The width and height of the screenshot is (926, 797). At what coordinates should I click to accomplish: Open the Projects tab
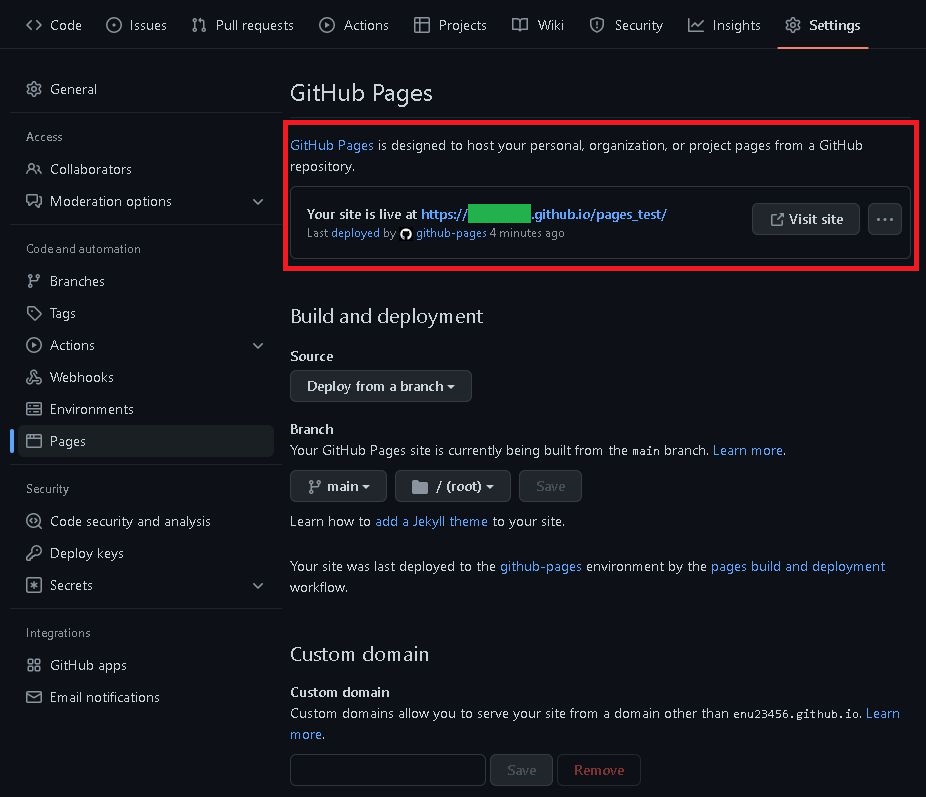[x=451, y=25]
